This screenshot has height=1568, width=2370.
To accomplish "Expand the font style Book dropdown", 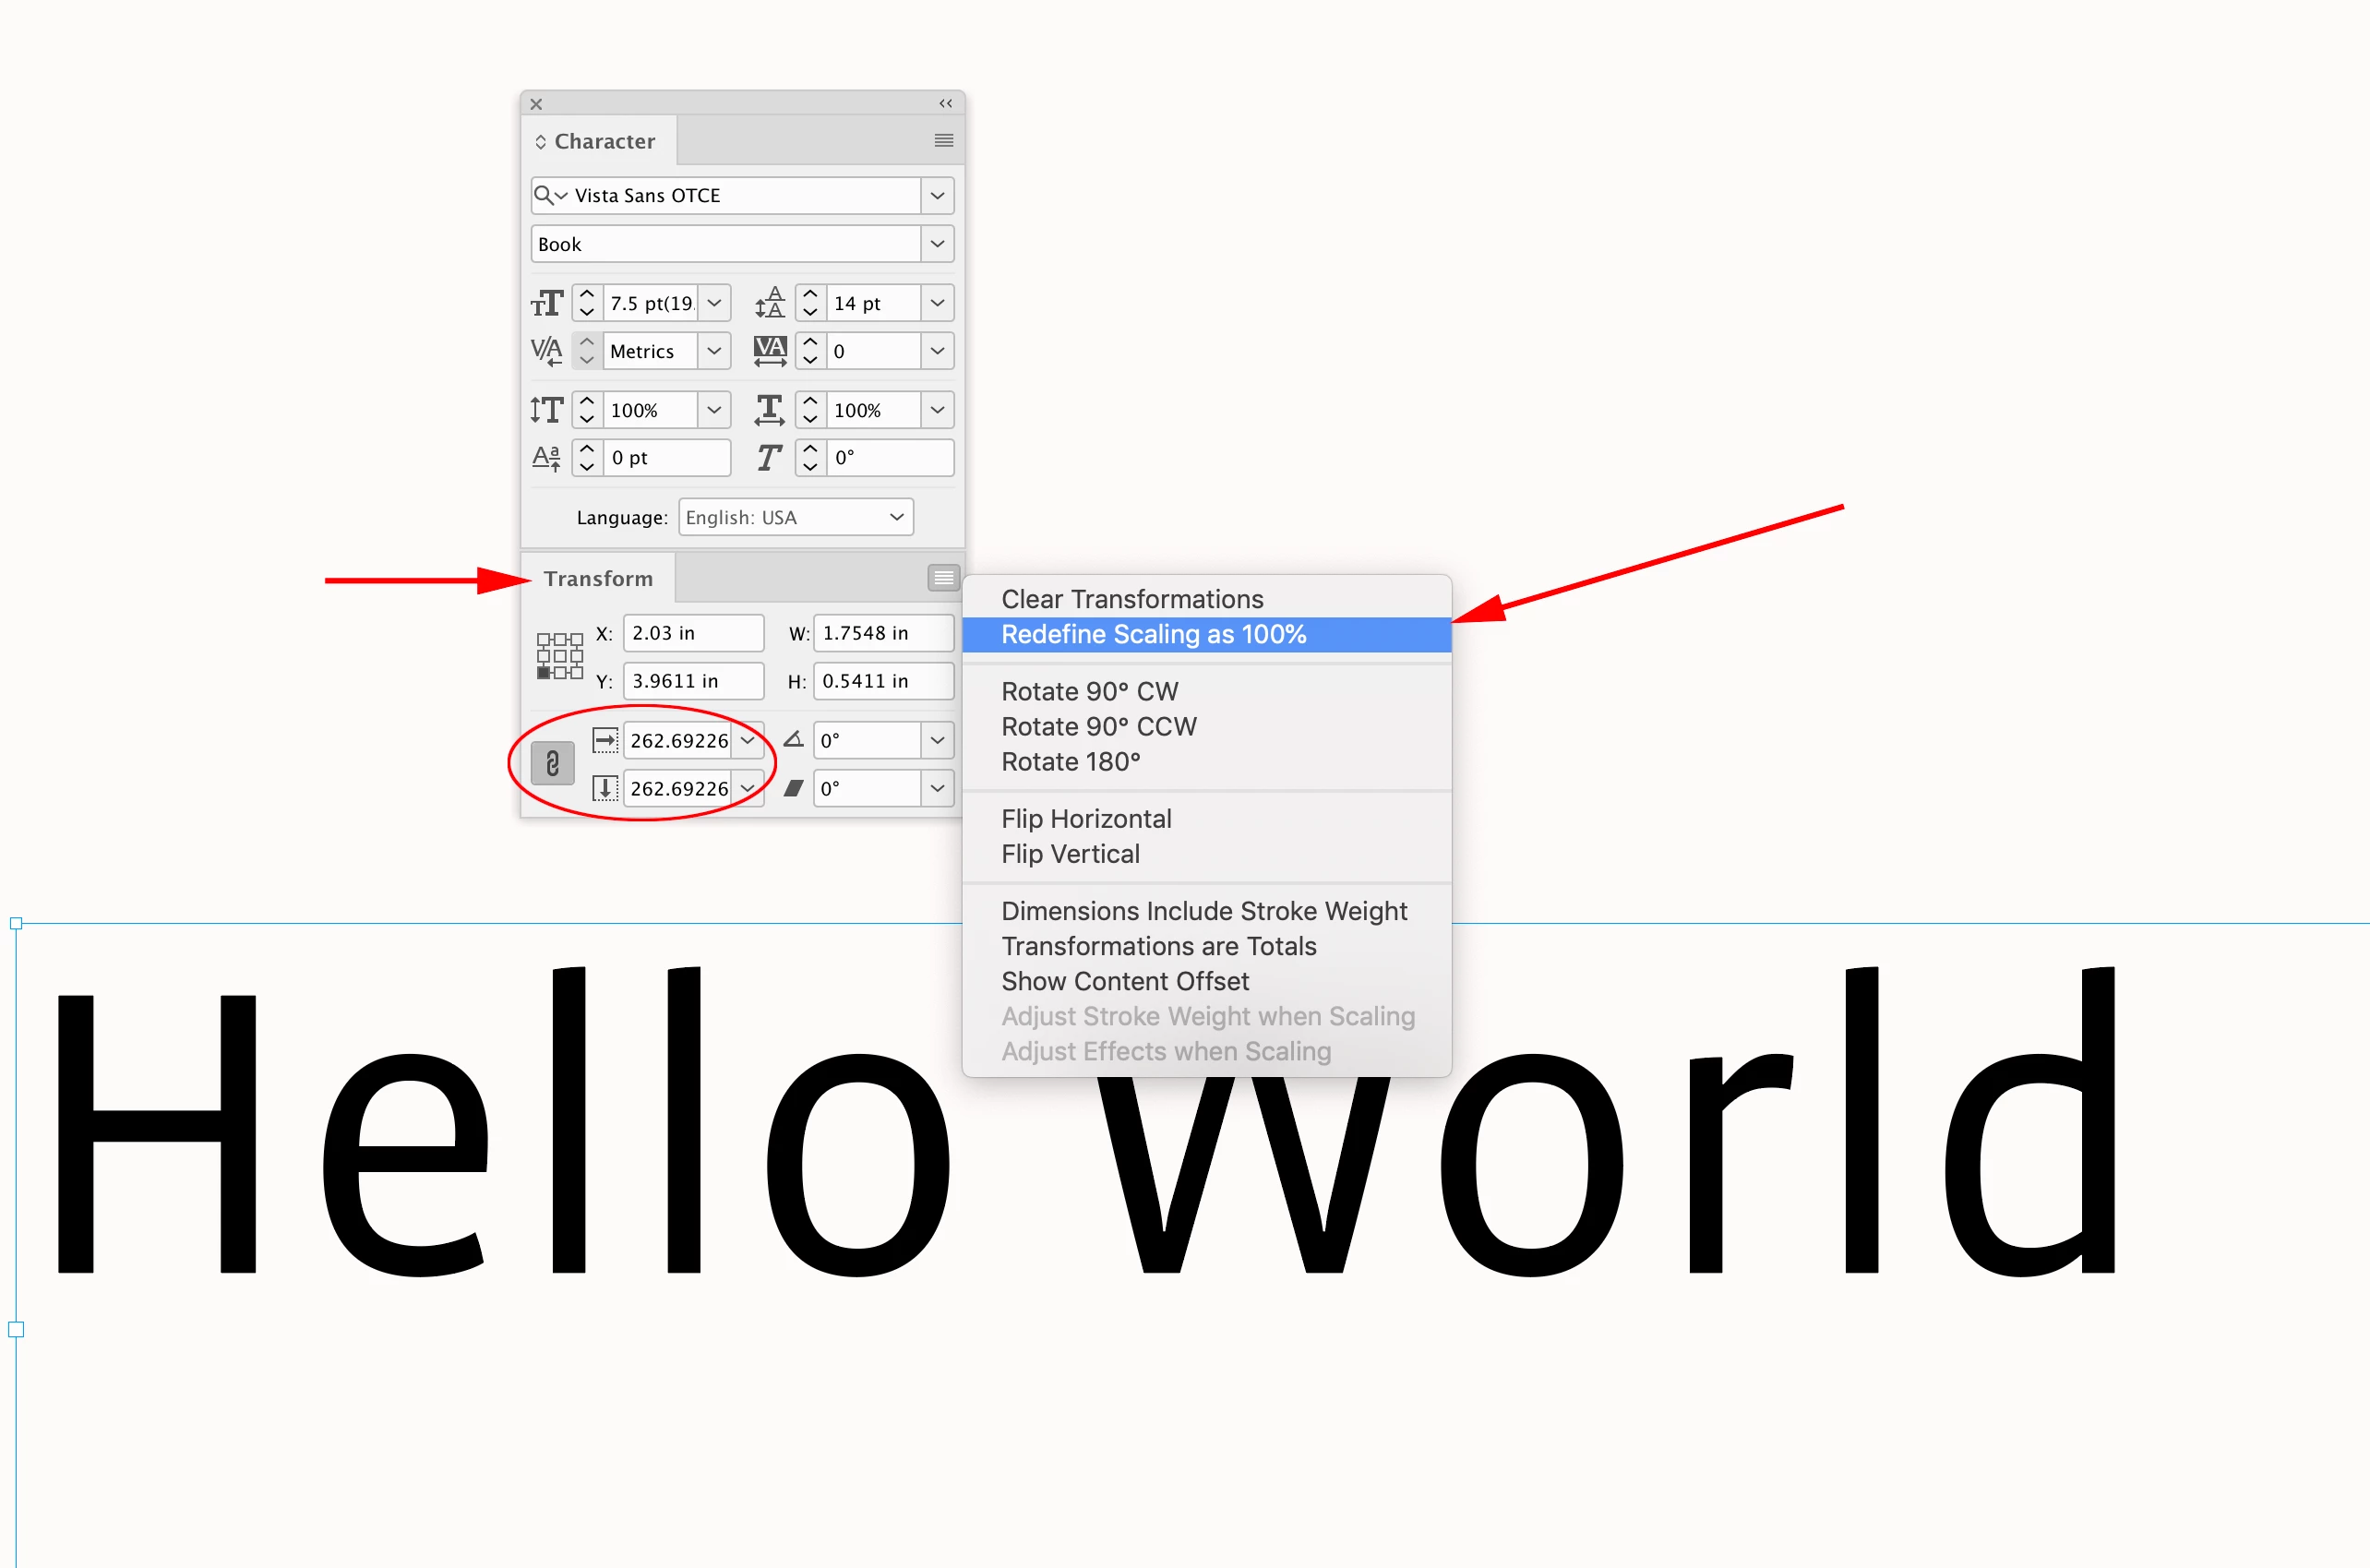I will pyautogui.click(x=937, y=244).
